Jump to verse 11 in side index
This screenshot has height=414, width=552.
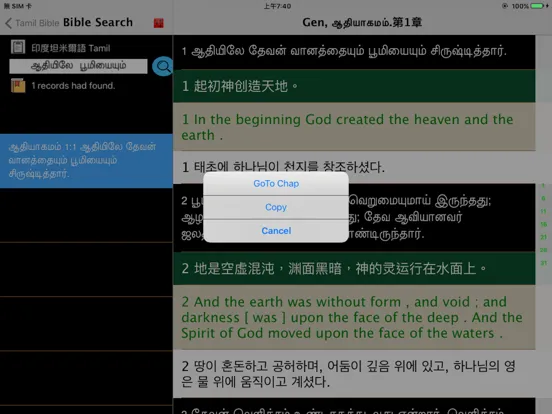click(544, 211)
